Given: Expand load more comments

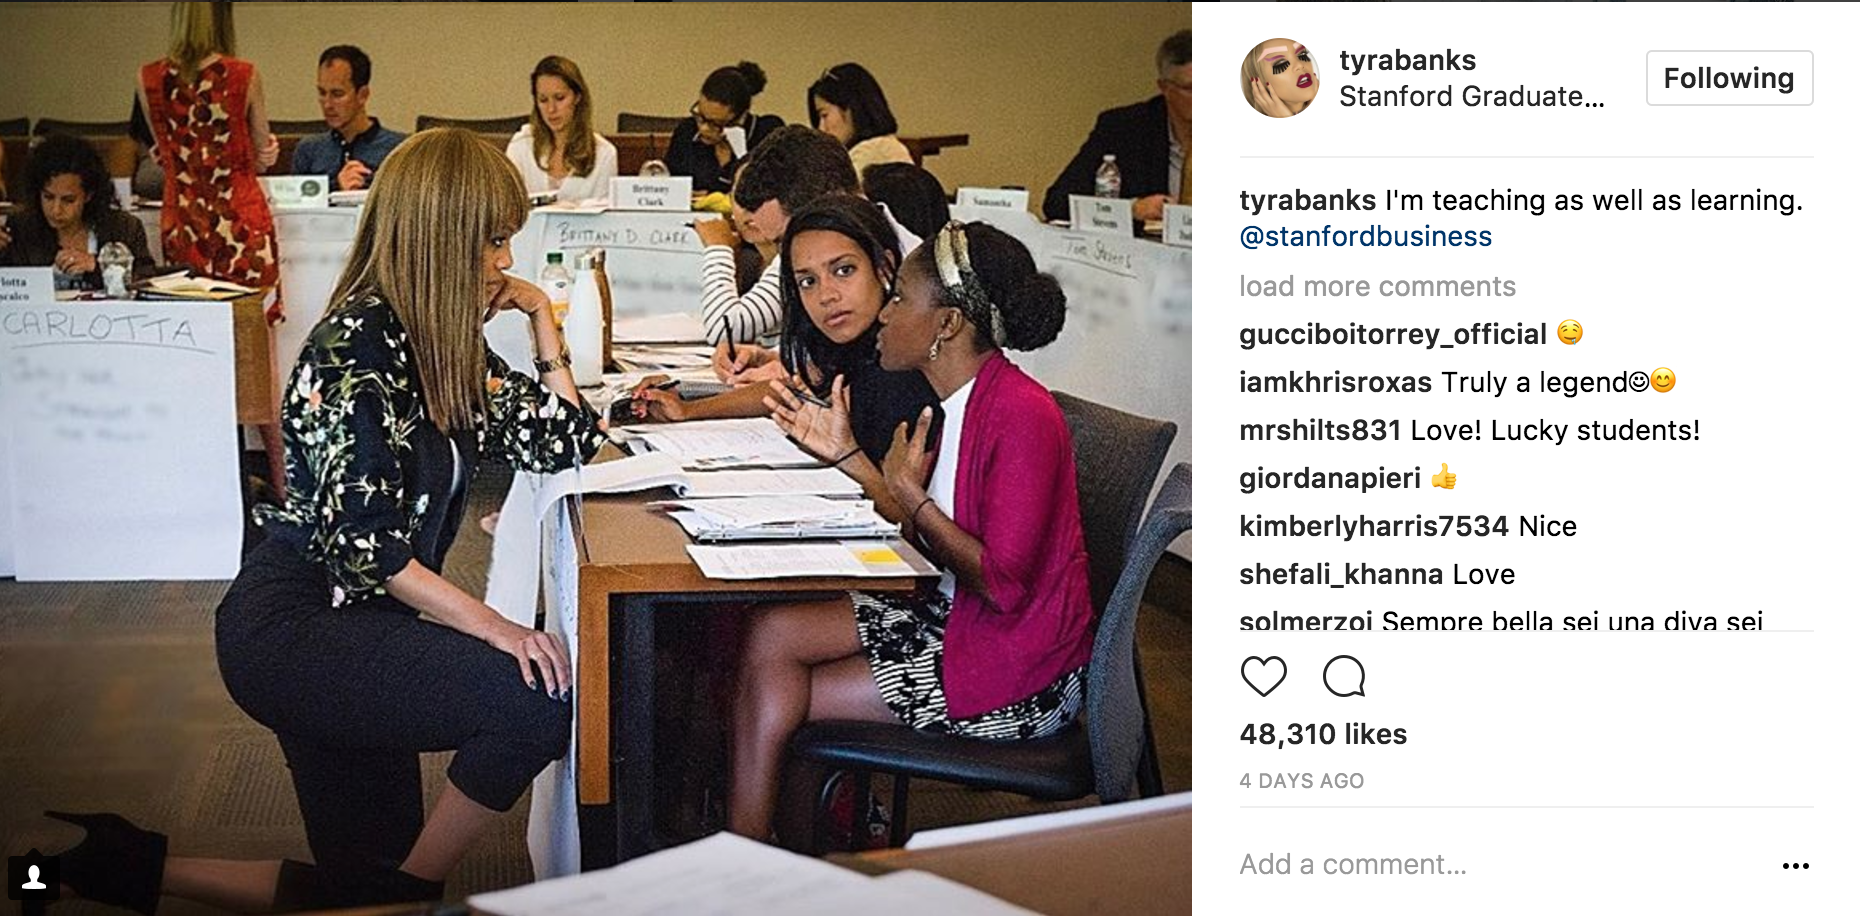Looking at the screenshot, I should [x=1377, y=287].
